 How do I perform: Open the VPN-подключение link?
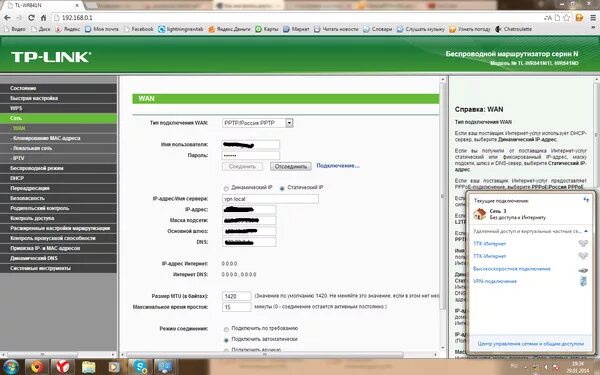point(495,281)
